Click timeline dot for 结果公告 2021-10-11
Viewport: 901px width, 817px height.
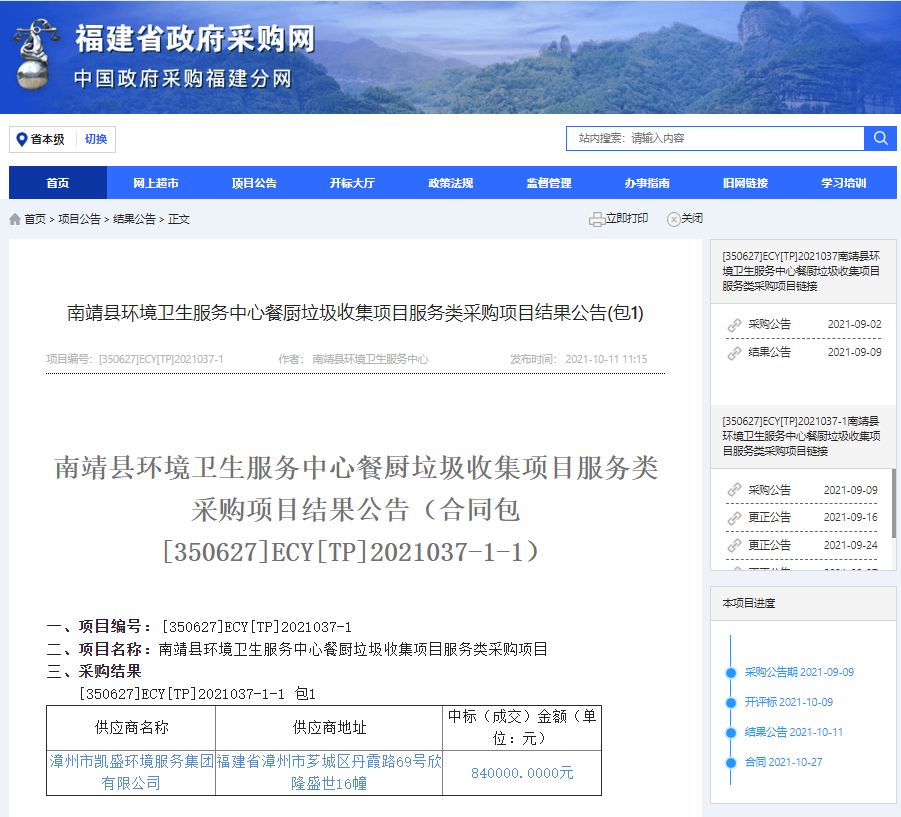click(731, 733)
